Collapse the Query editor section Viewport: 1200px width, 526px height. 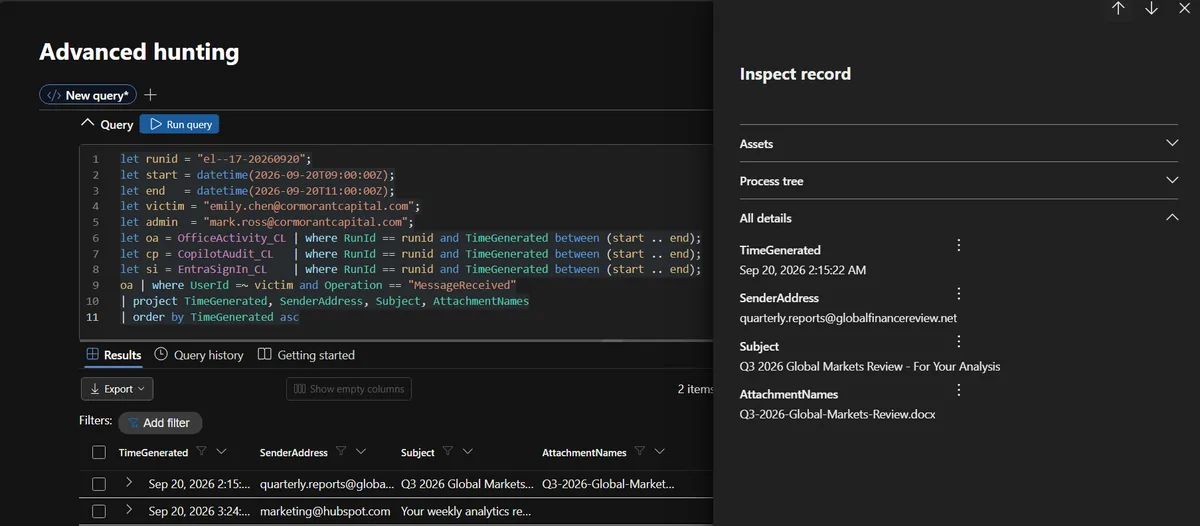86,124
